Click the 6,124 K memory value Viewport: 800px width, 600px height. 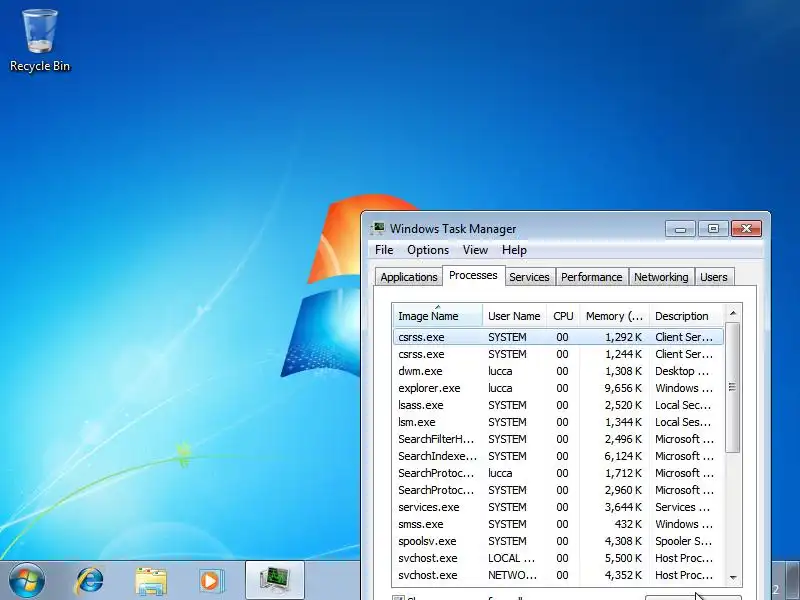point(623,456)
